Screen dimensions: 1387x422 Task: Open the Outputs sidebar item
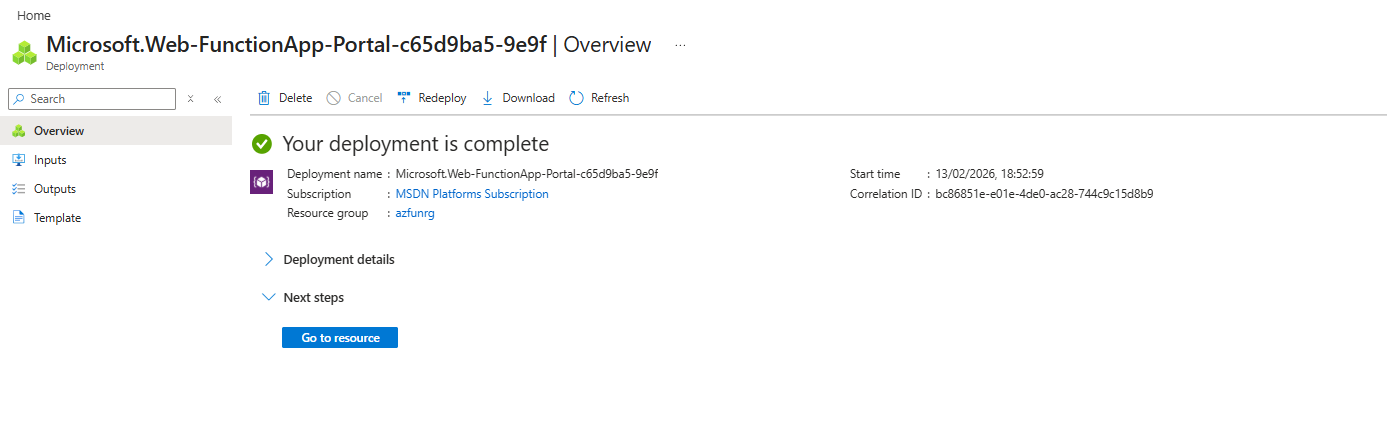[55, 189]
